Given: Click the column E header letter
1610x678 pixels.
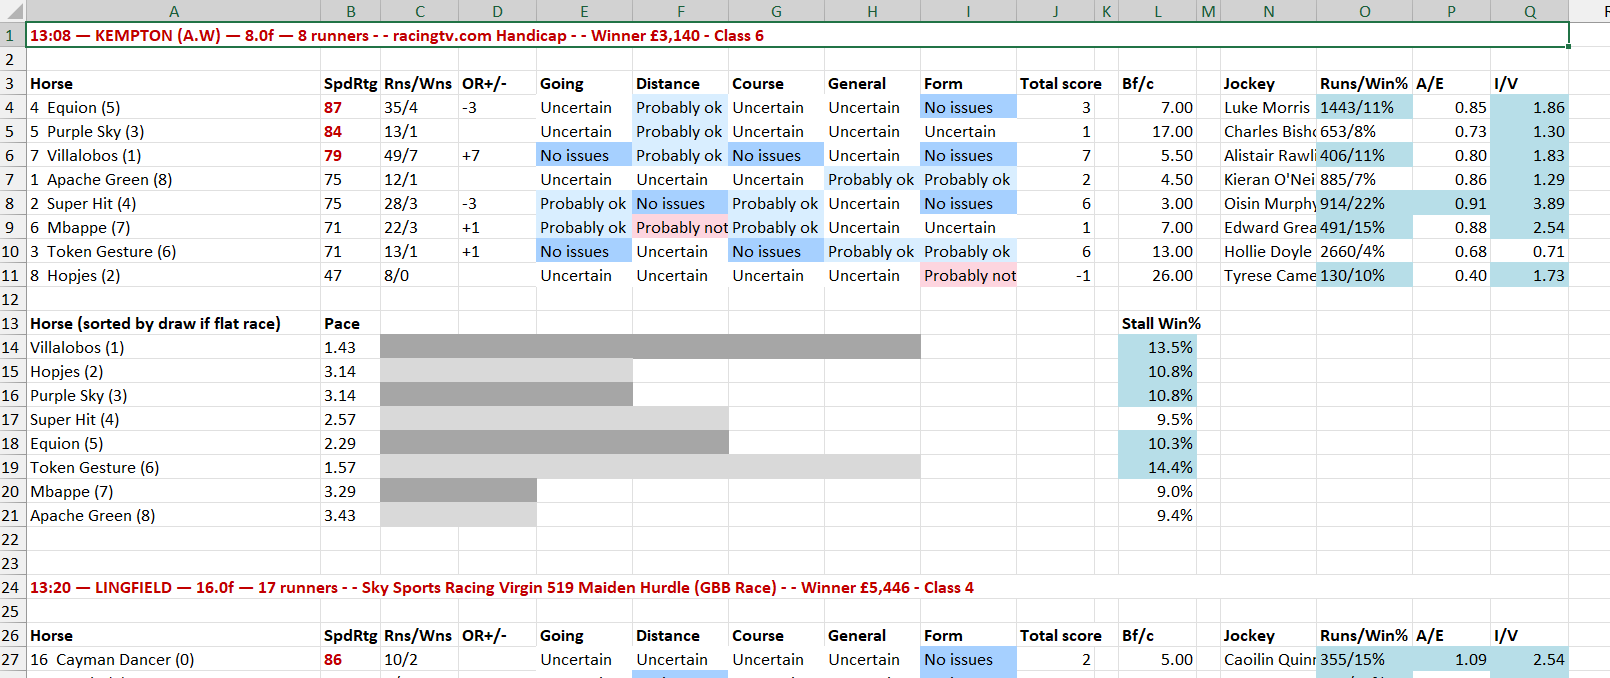Looking at the screenshot, I should (584, 12).
